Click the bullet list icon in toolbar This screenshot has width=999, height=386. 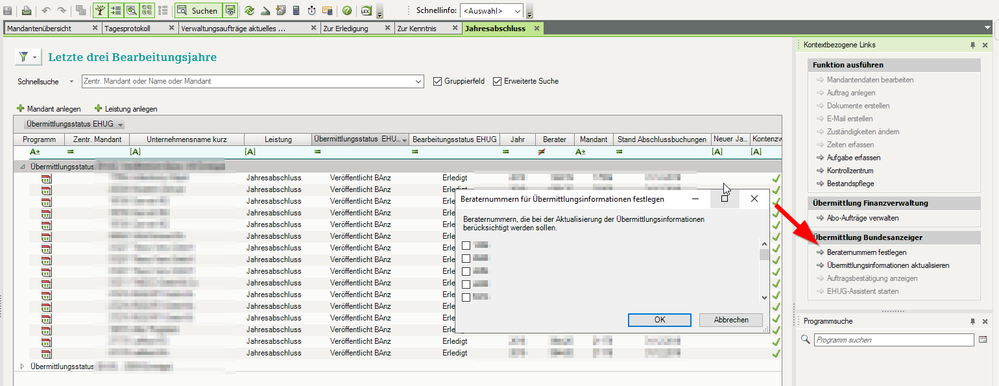pyautogui.click(x=162, y=11)
